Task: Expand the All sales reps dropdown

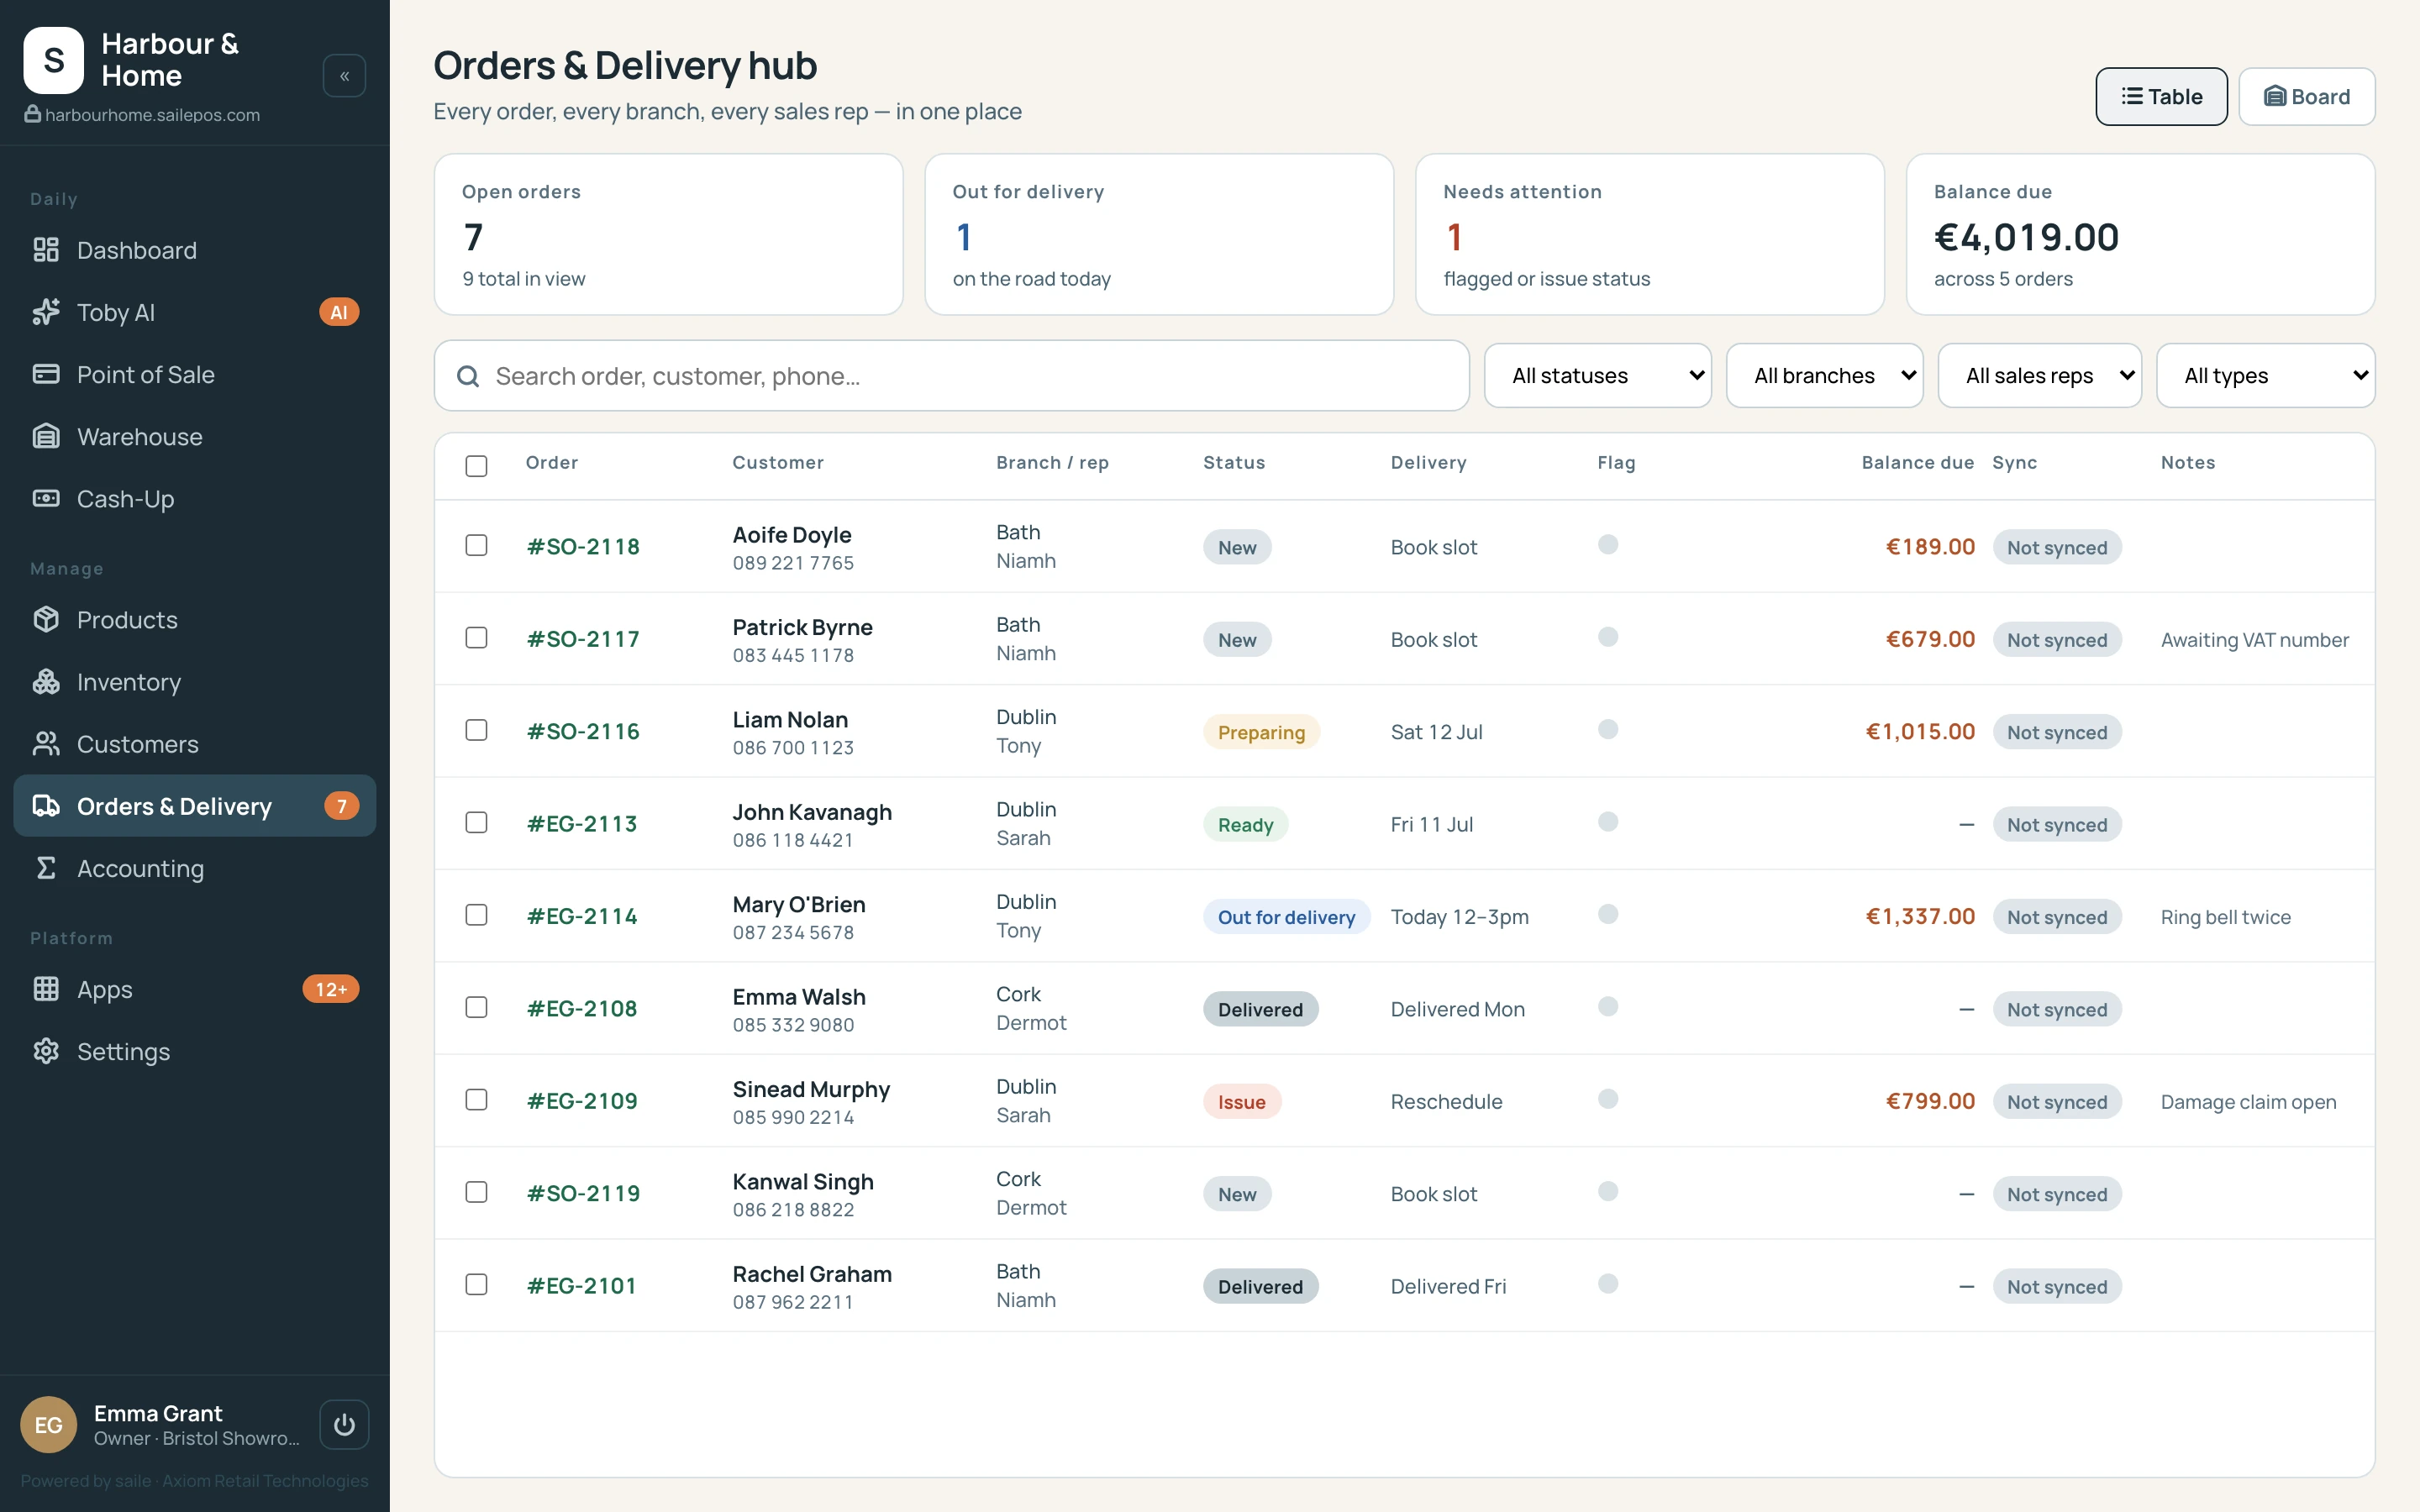Action: tap(2039, 376)
